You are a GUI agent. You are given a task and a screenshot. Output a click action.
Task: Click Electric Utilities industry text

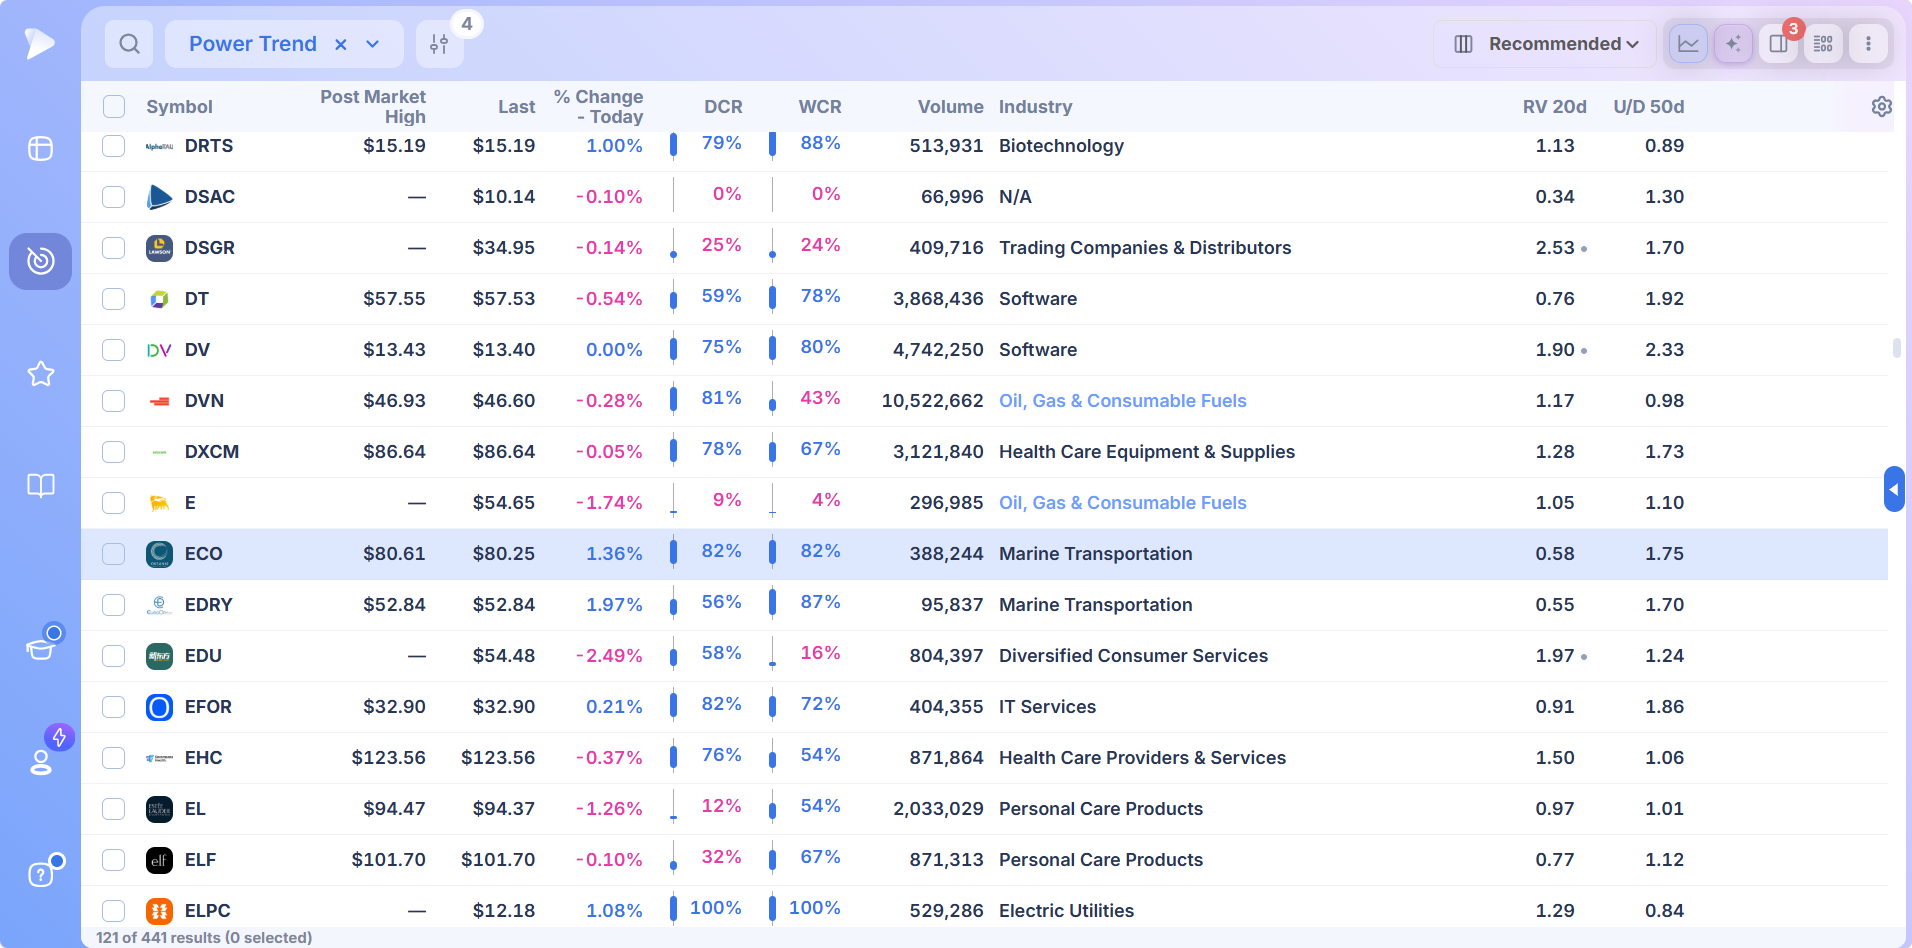pyautogui.click(x=1066, y=911)
